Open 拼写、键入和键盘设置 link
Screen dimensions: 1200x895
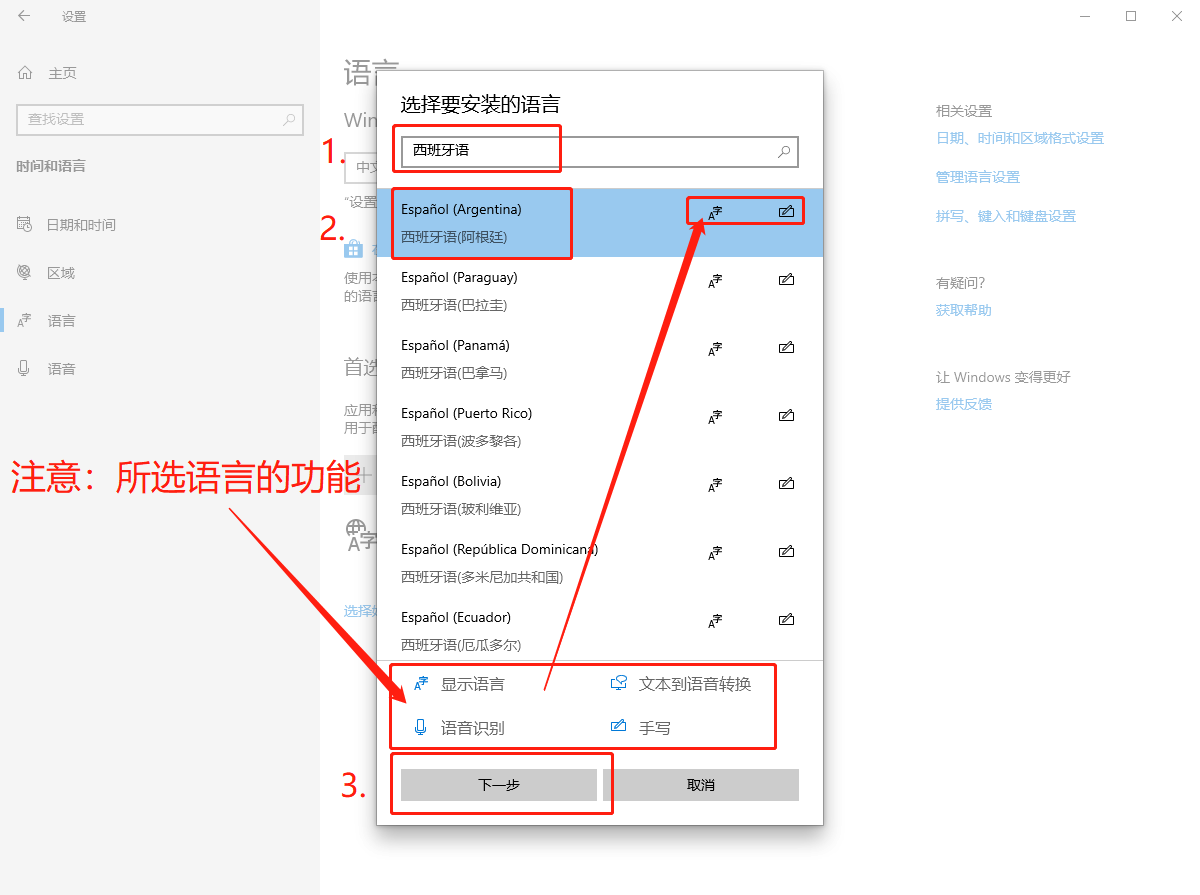1006,216
